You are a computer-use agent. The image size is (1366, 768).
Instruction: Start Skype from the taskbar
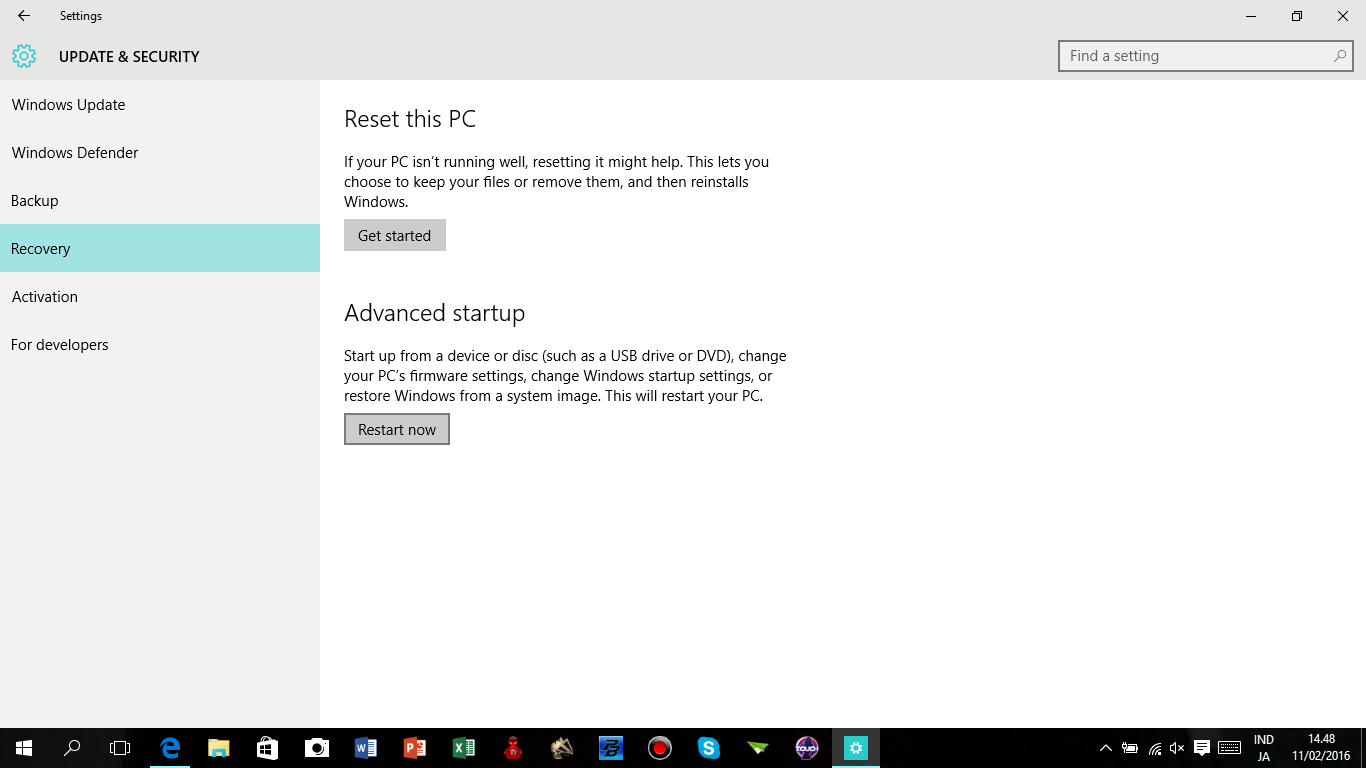tap(709, 747)
